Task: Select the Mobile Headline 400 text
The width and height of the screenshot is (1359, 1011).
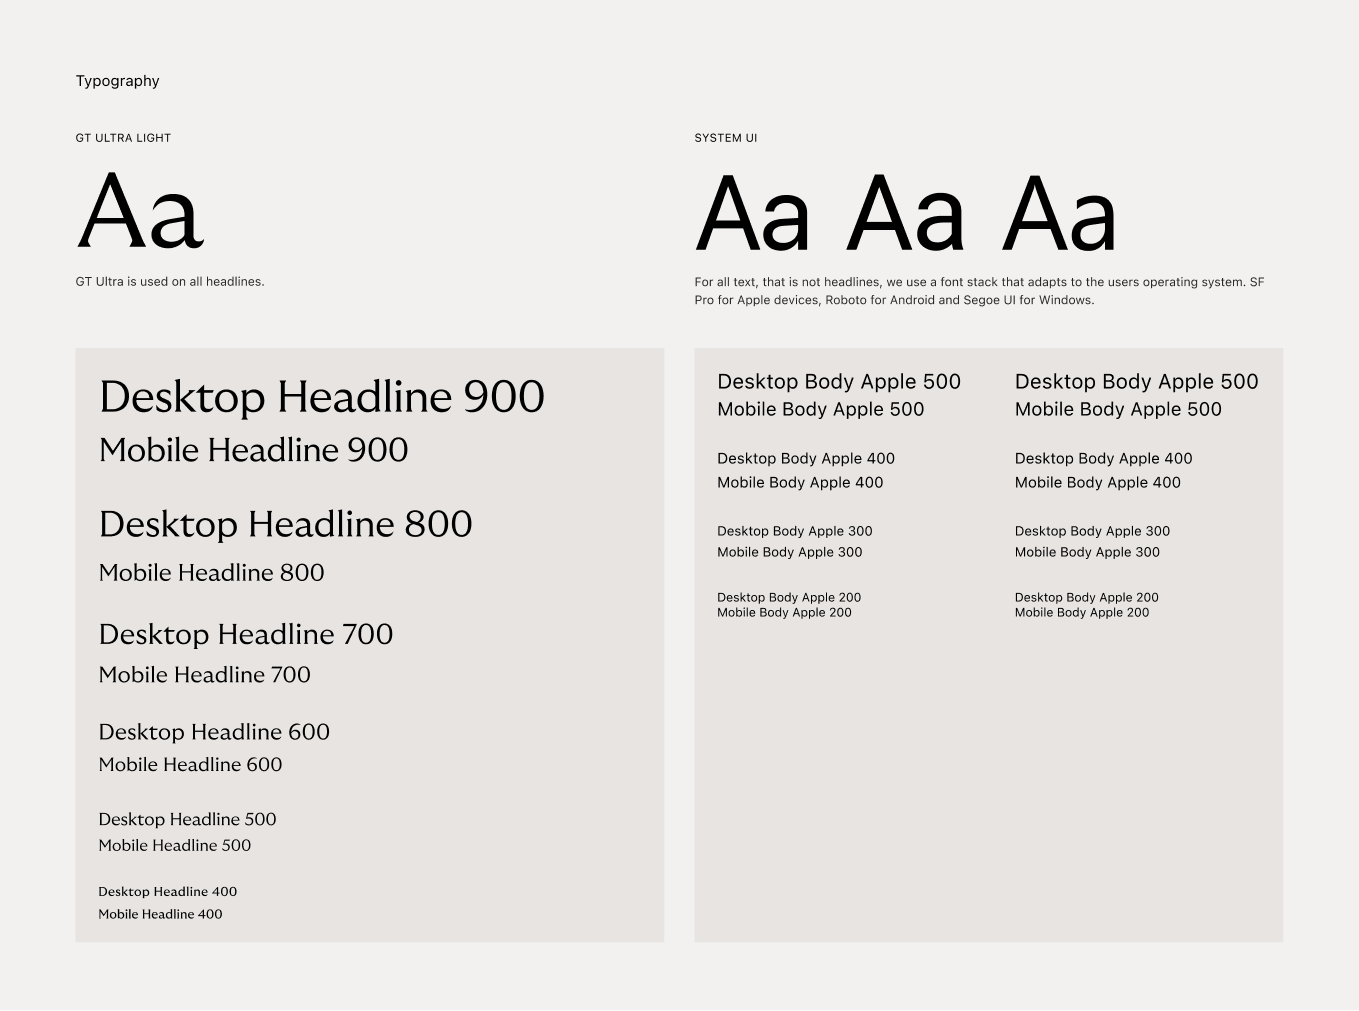Action: pyautogui.click(x=160, y=914)
